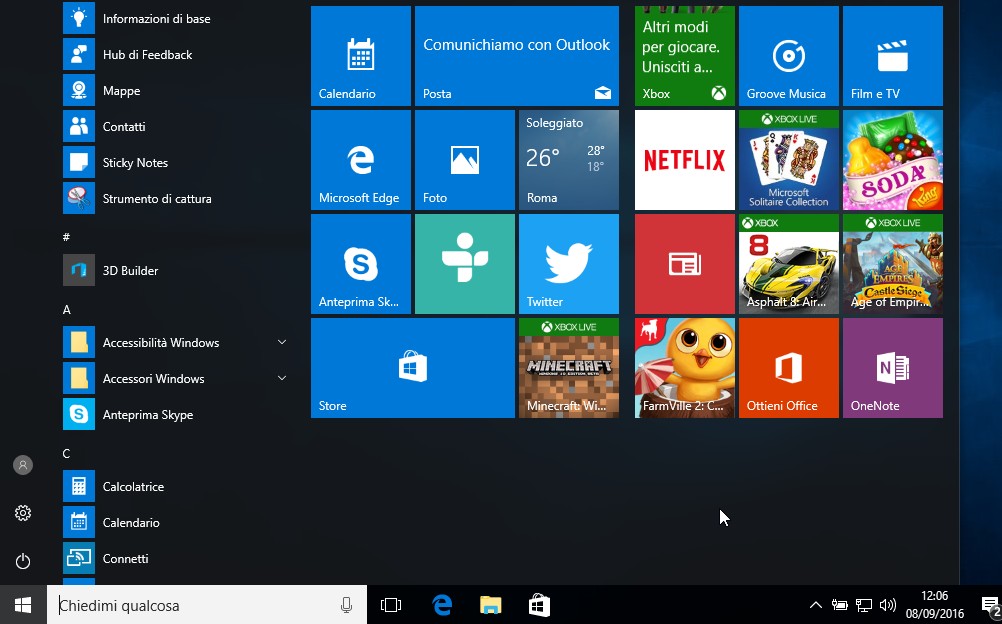Viewport: 1002px width, 624px height.
Task: Open Store from the taskbar
Action: [x=539, y=605]
